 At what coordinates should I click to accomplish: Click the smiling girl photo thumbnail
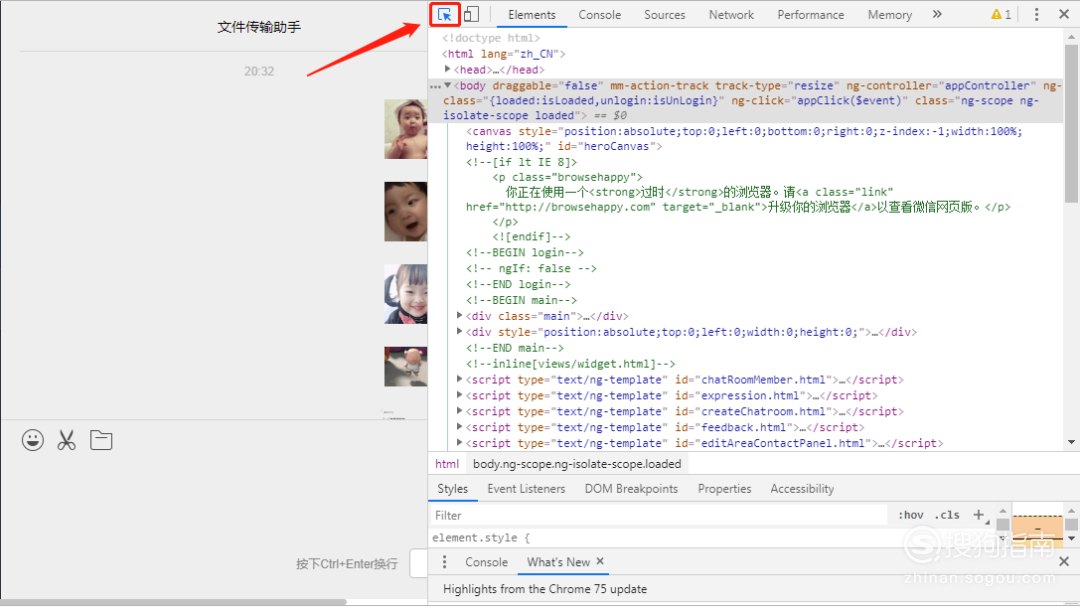(406, 294)
